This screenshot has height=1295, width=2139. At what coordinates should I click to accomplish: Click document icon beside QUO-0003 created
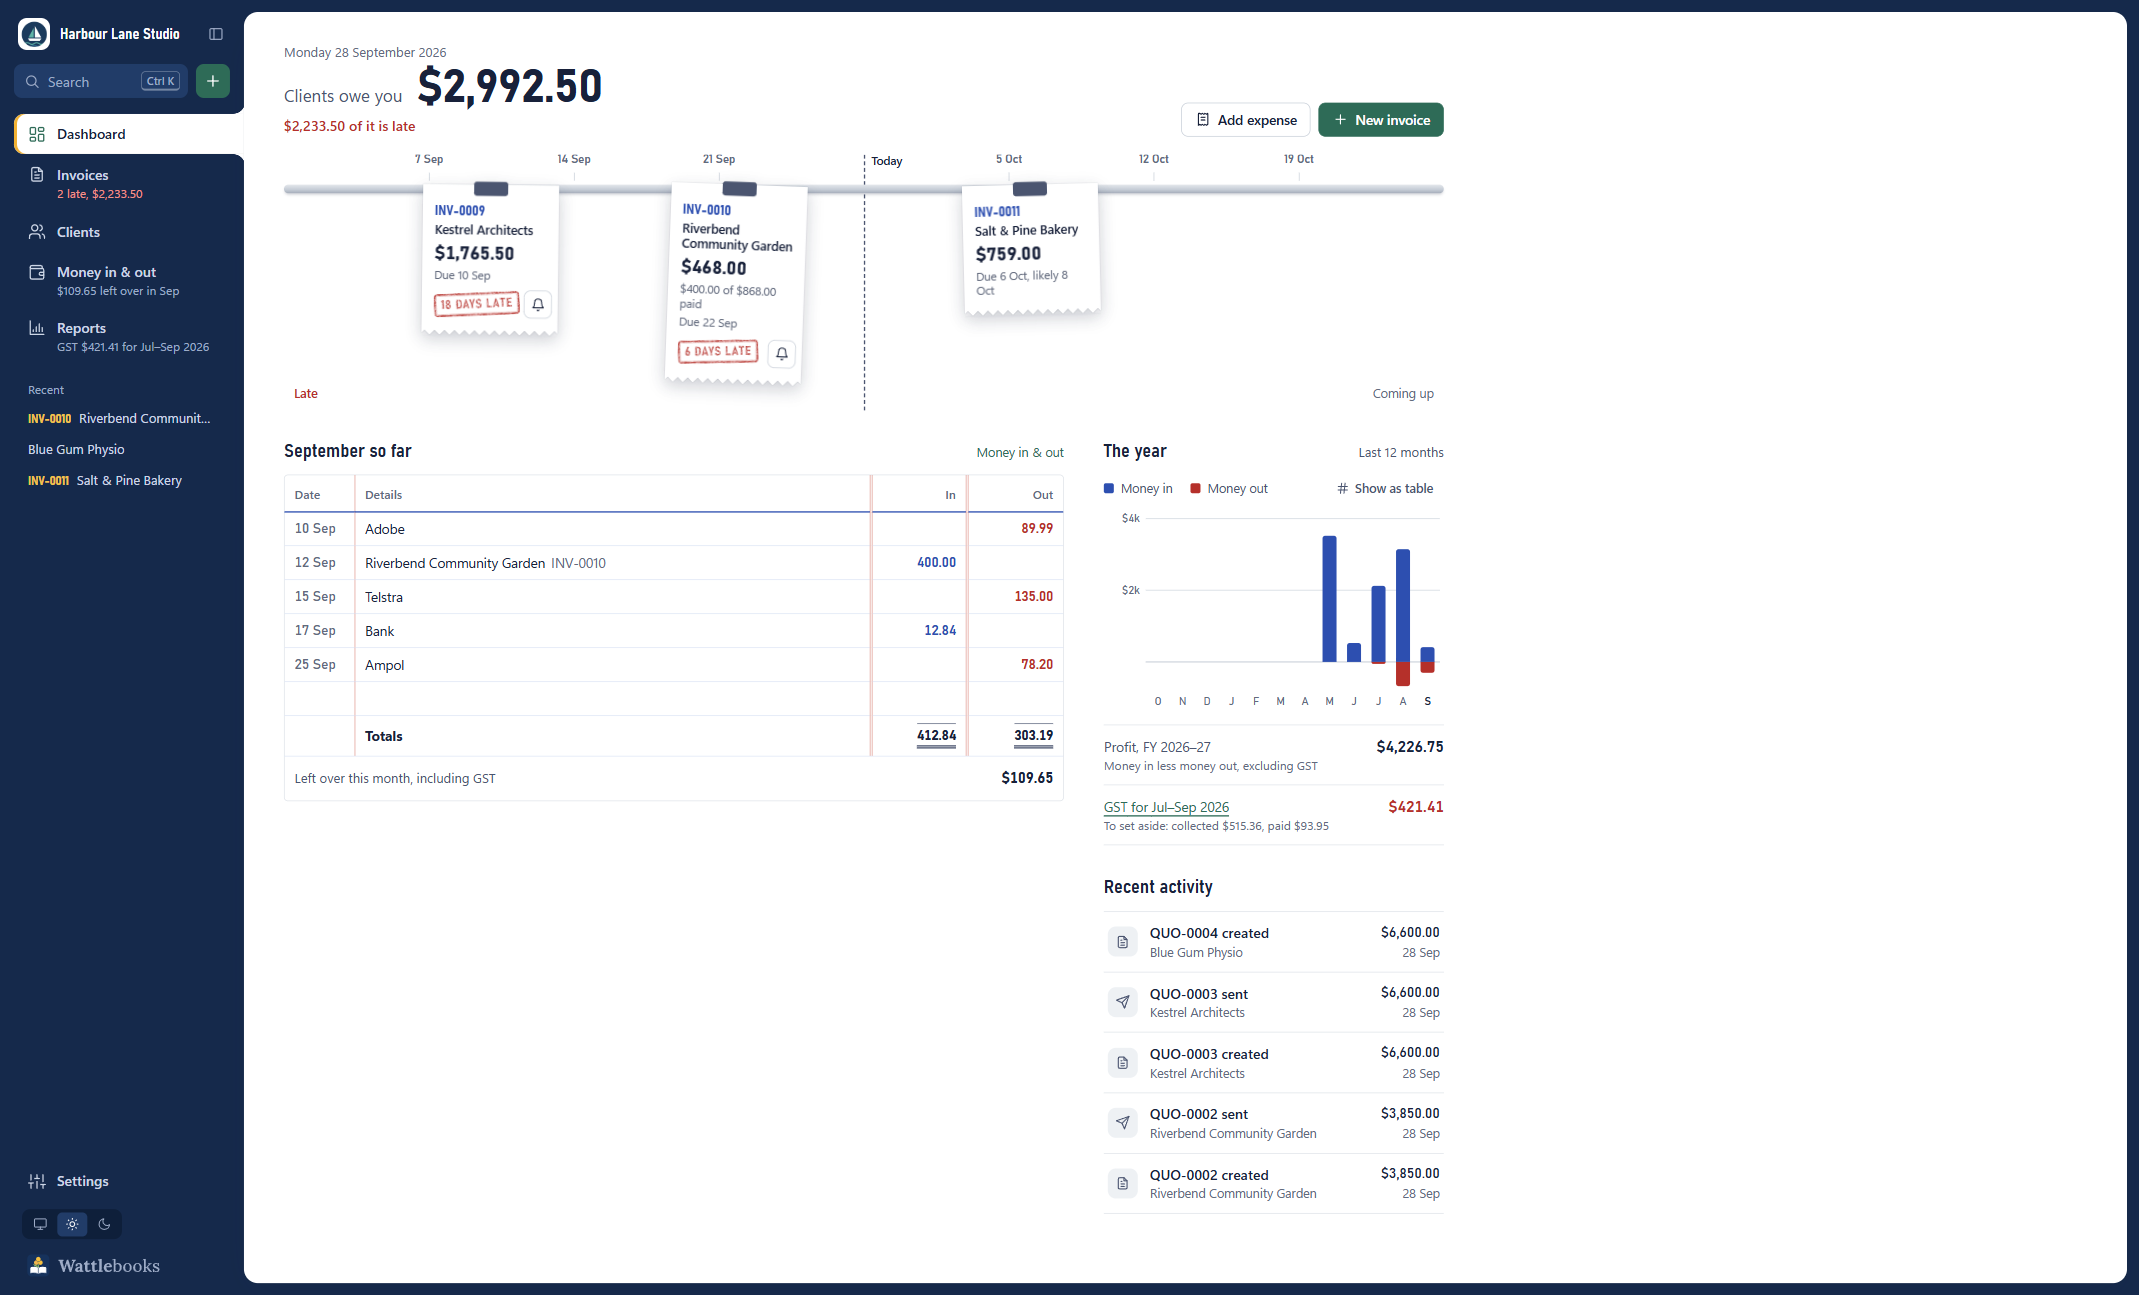click(x=1123, y=1063)
